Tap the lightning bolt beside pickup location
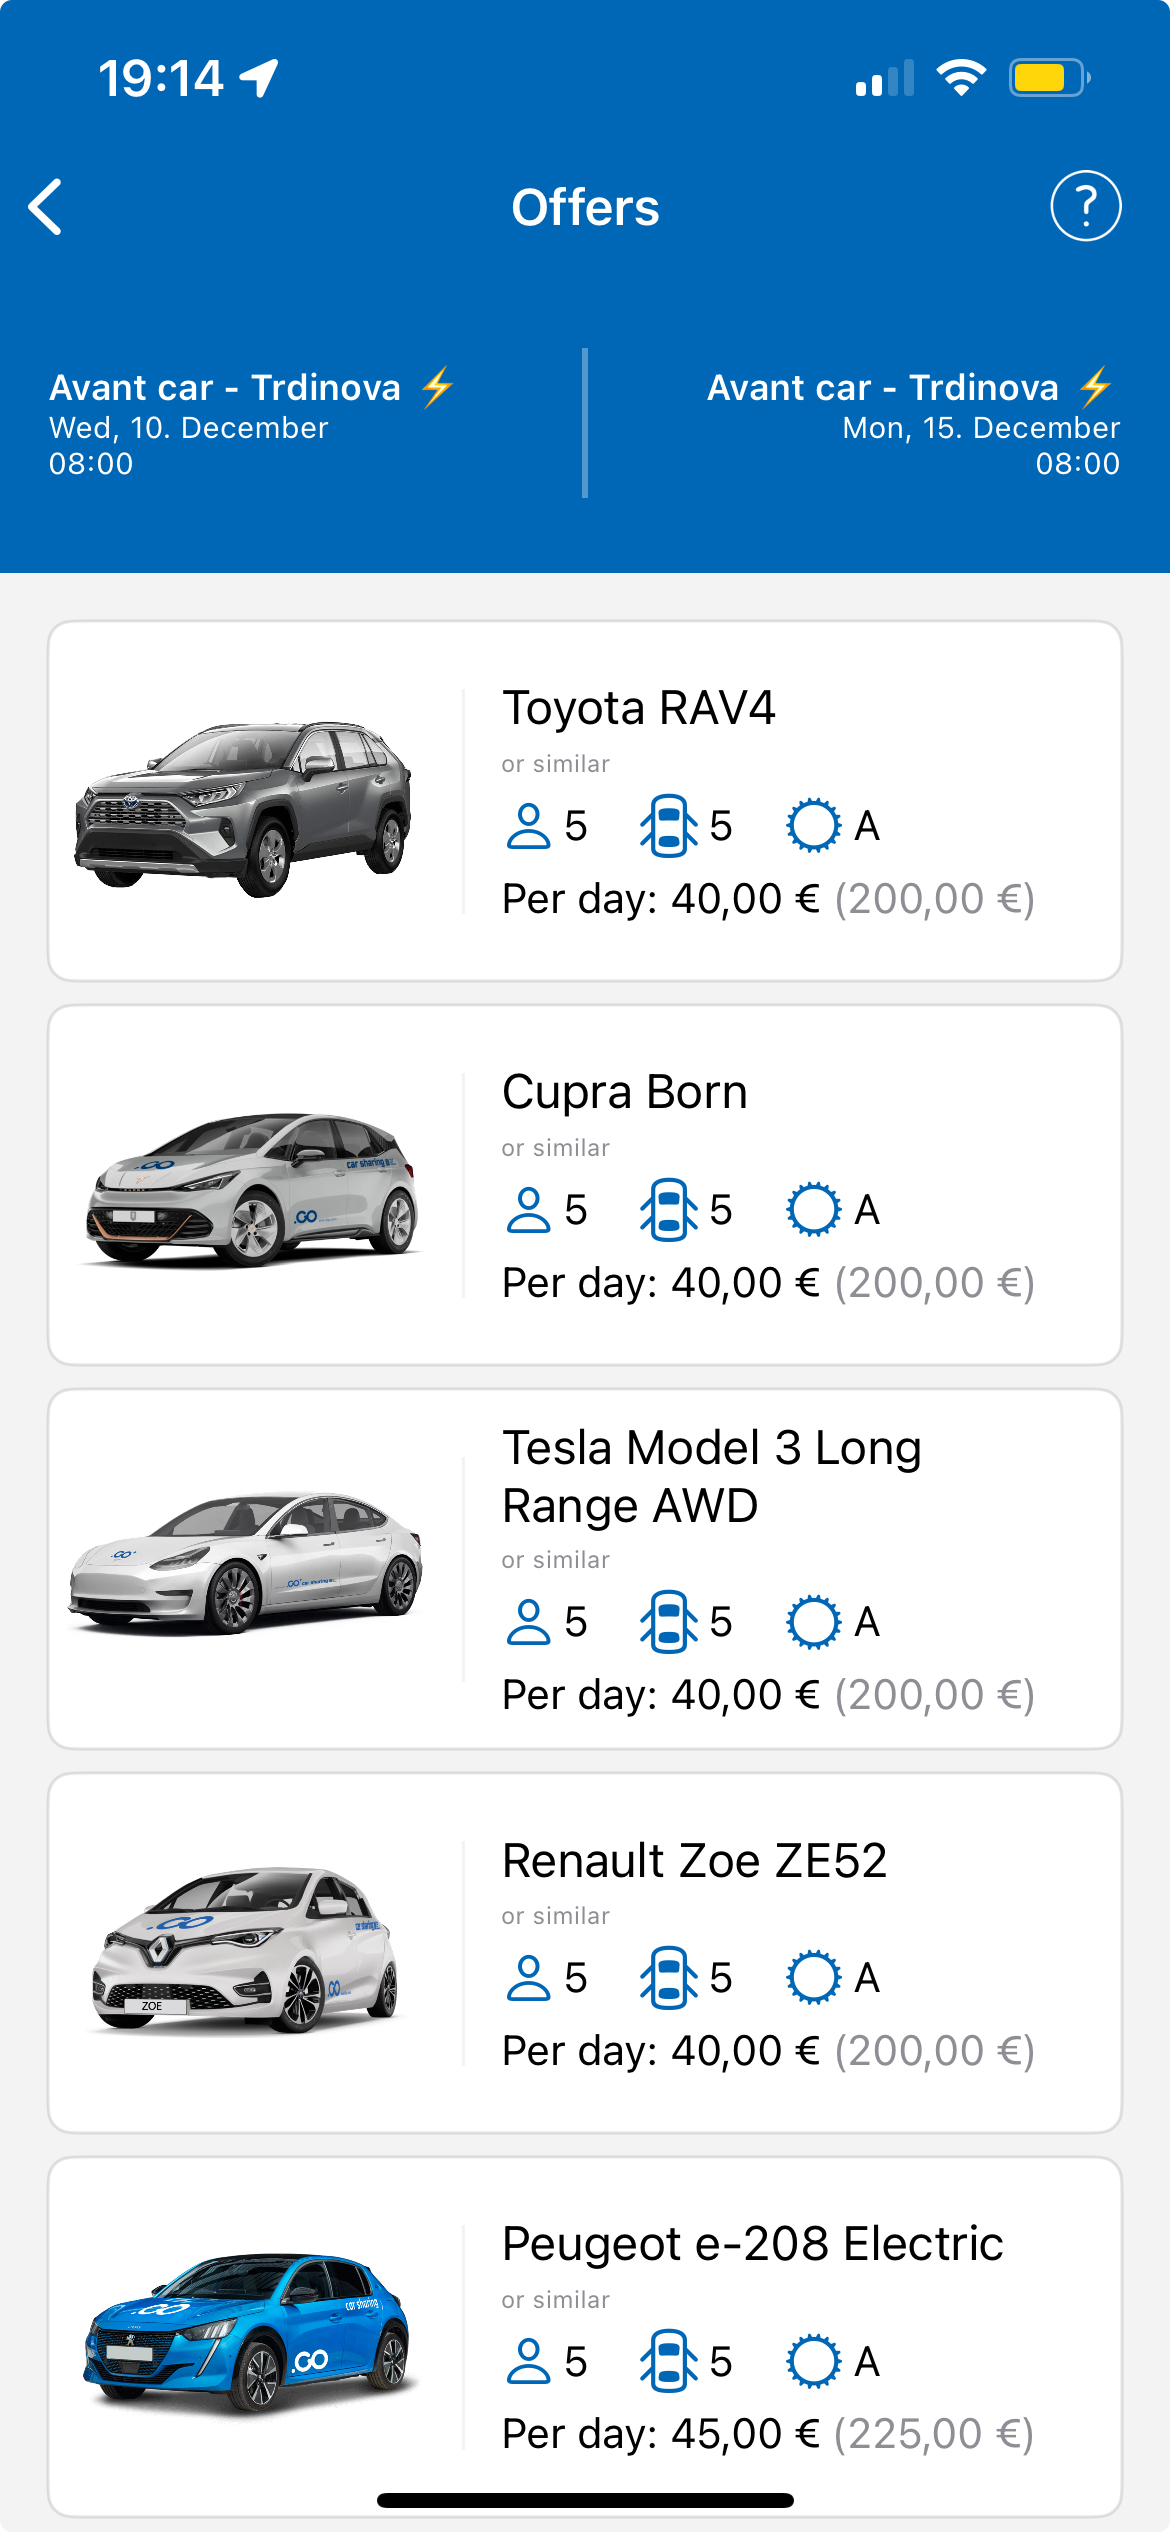Screen dimensions: 1170x2532 point(438,387)
